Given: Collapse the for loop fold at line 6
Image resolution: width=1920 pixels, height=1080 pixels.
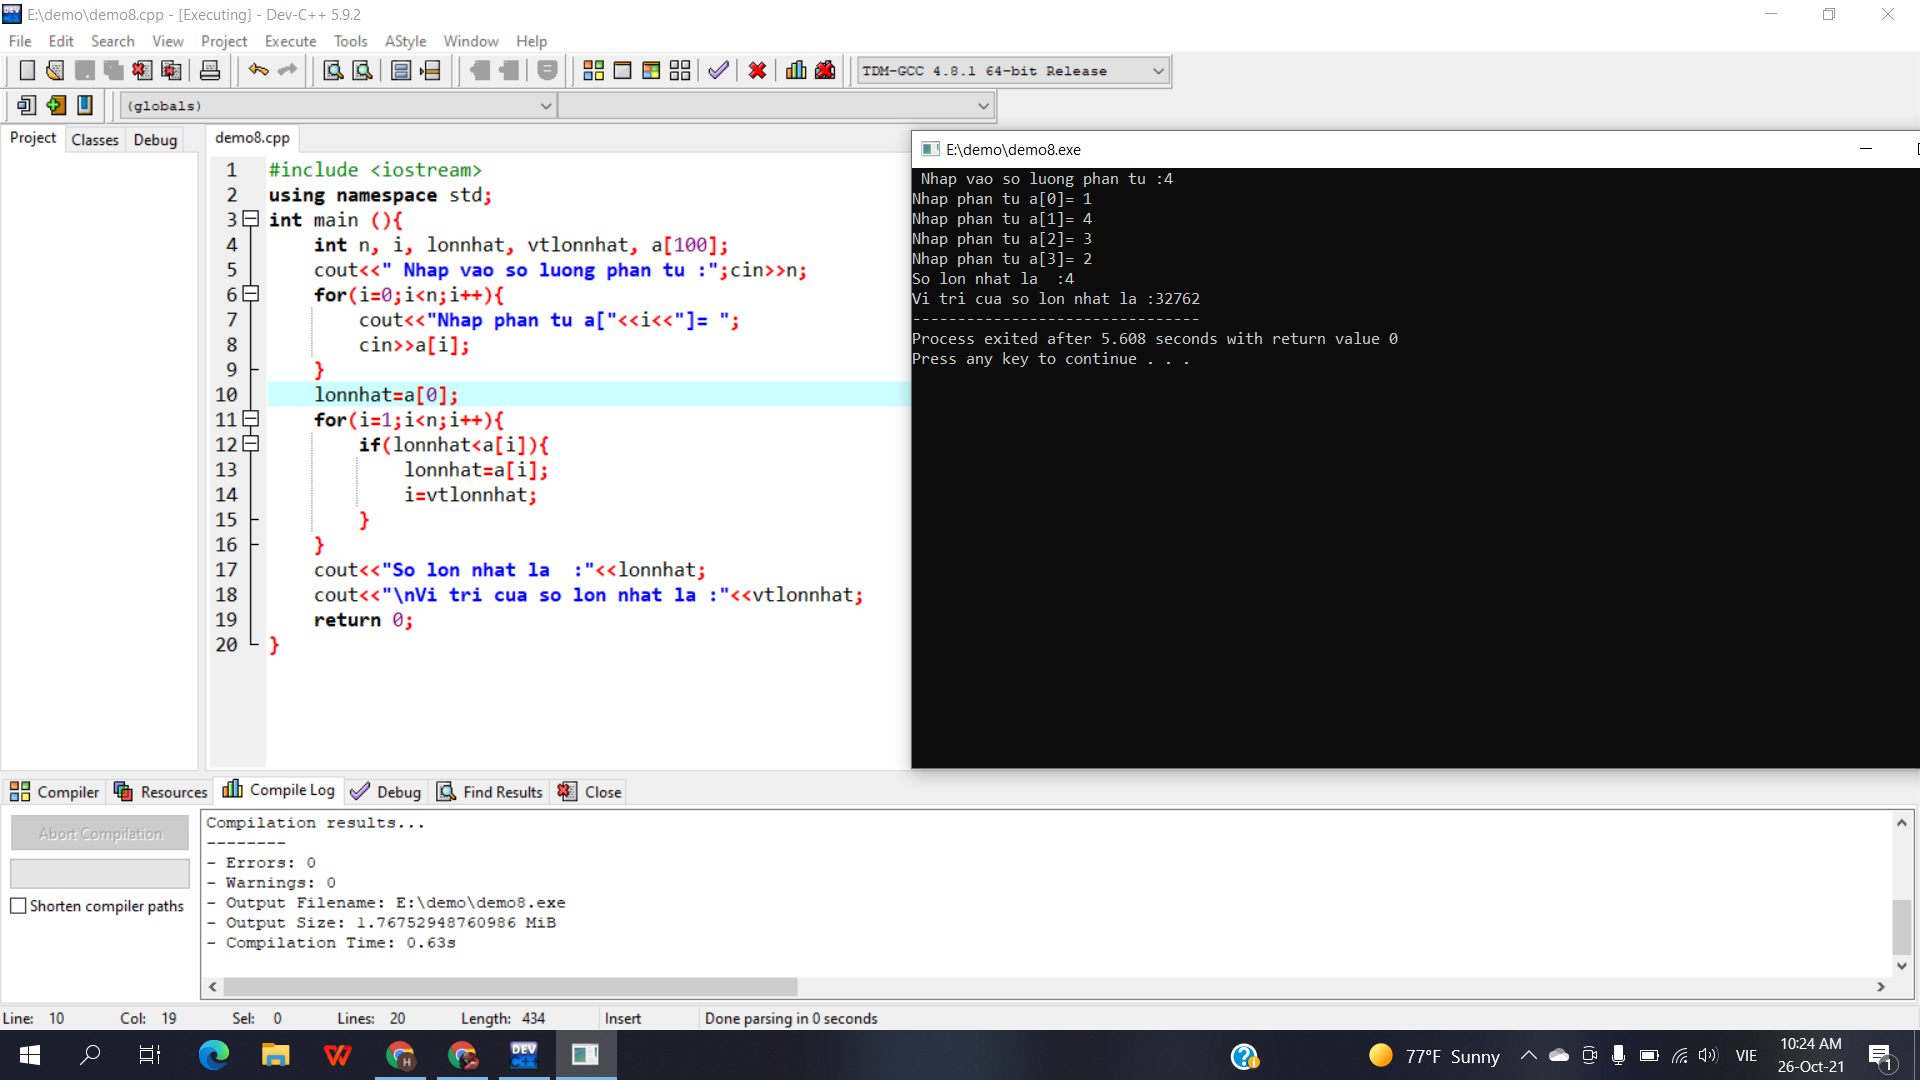Looking at the screenshot, I should click(251, 294).
